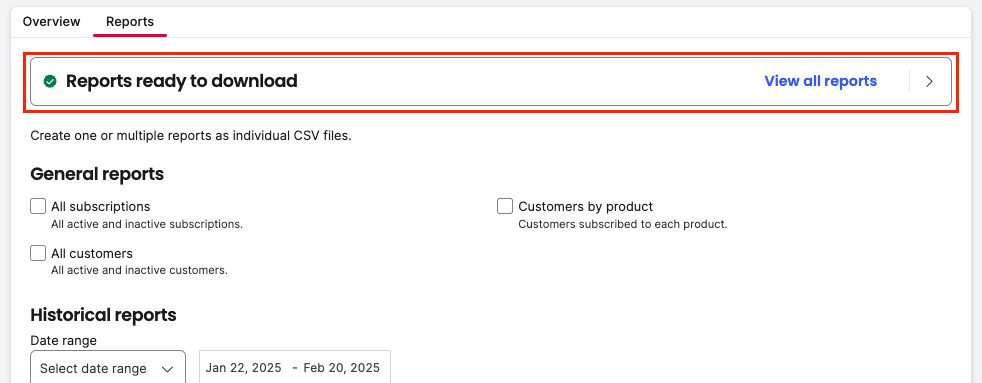Screen dimensions: 982x383
Task: Expand the Select date range combo box
Action: (108, 368)
